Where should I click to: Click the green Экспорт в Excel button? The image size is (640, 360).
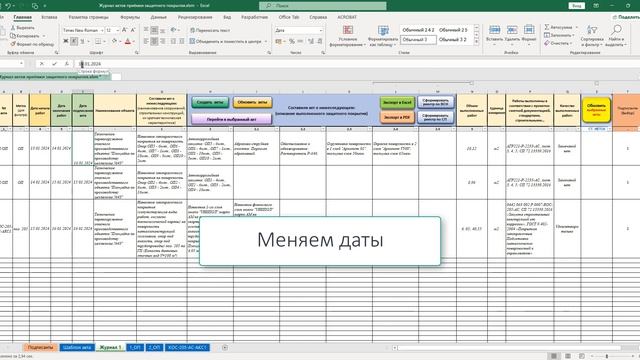[397, 102]
